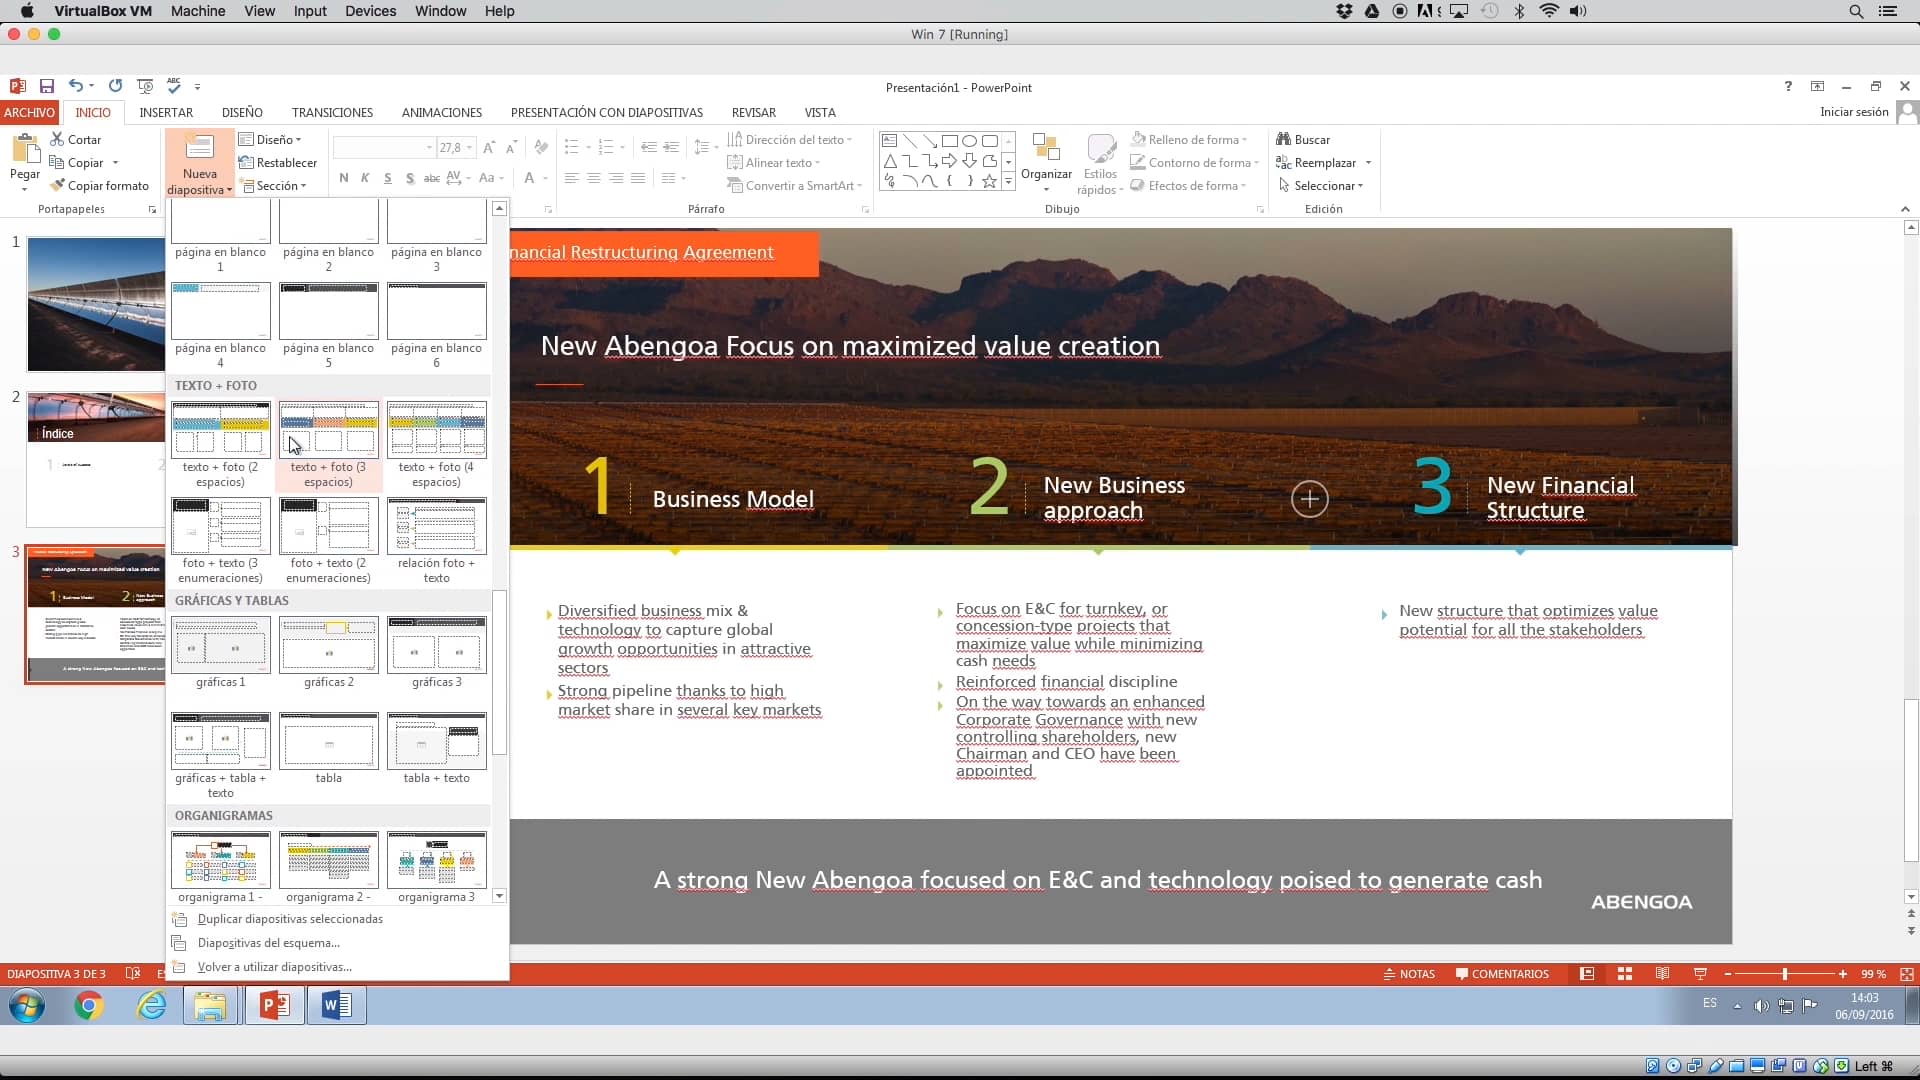The image size is (1920, 1080).
Task: Center align the text
Action: (594, 178)
